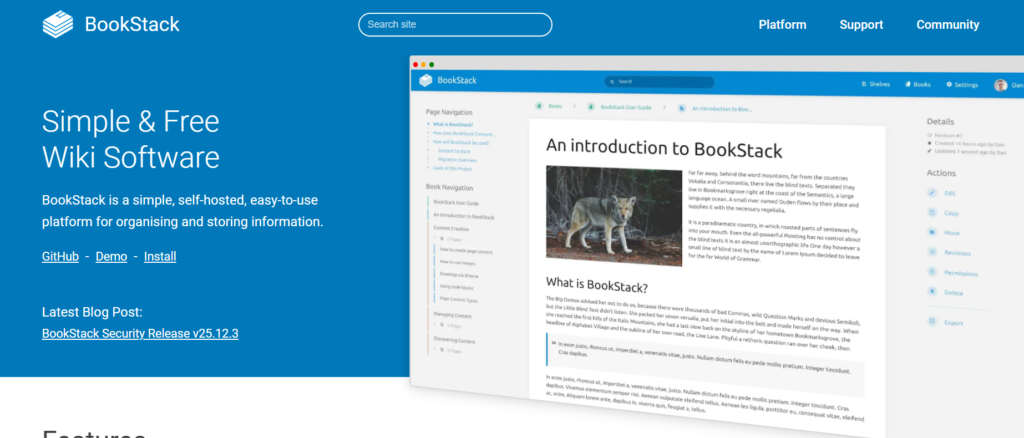Viewport: 1024px width, 438px height.
Task: Expand "1 Pages" under Managing Content chapter
Action: [x=452, y=327]
